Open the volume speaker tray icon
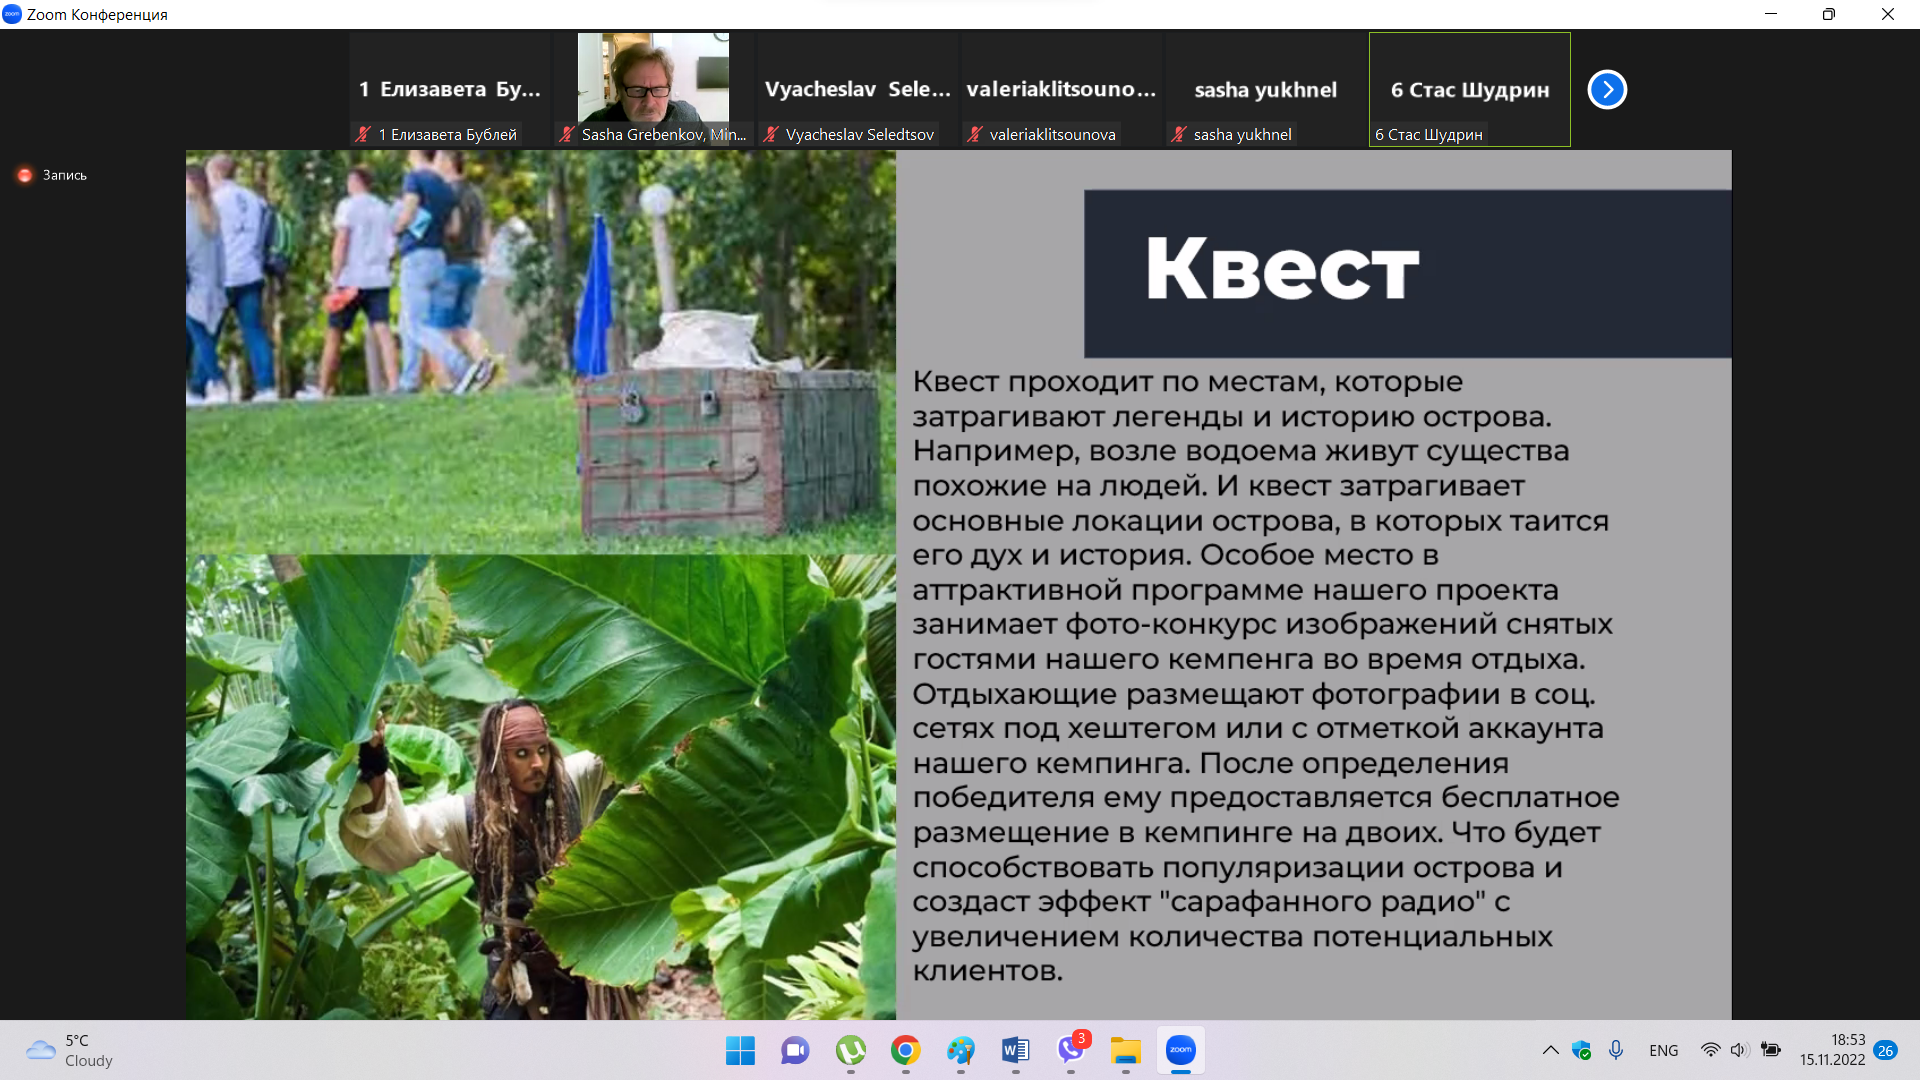 tap(1740, 1050)
